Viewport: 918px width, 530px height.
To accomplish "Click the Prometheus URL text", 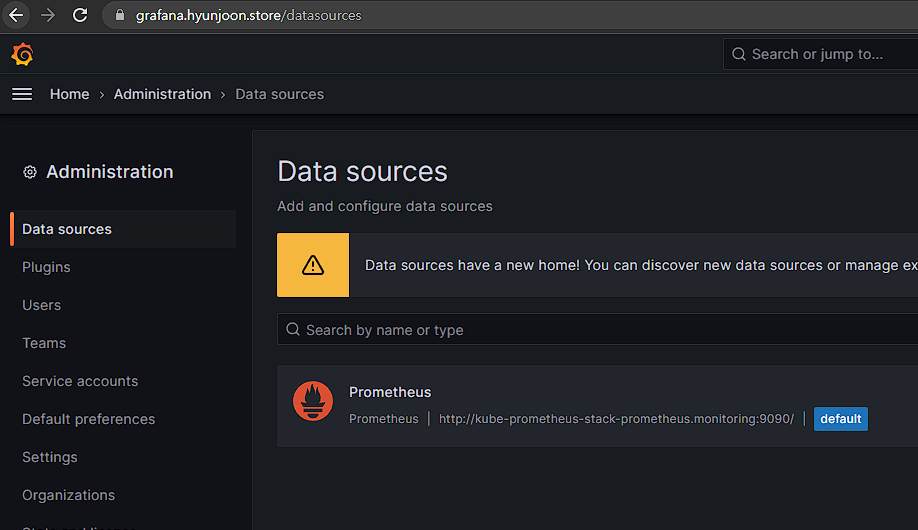I will pyautogui.click(x=616, y=419).
